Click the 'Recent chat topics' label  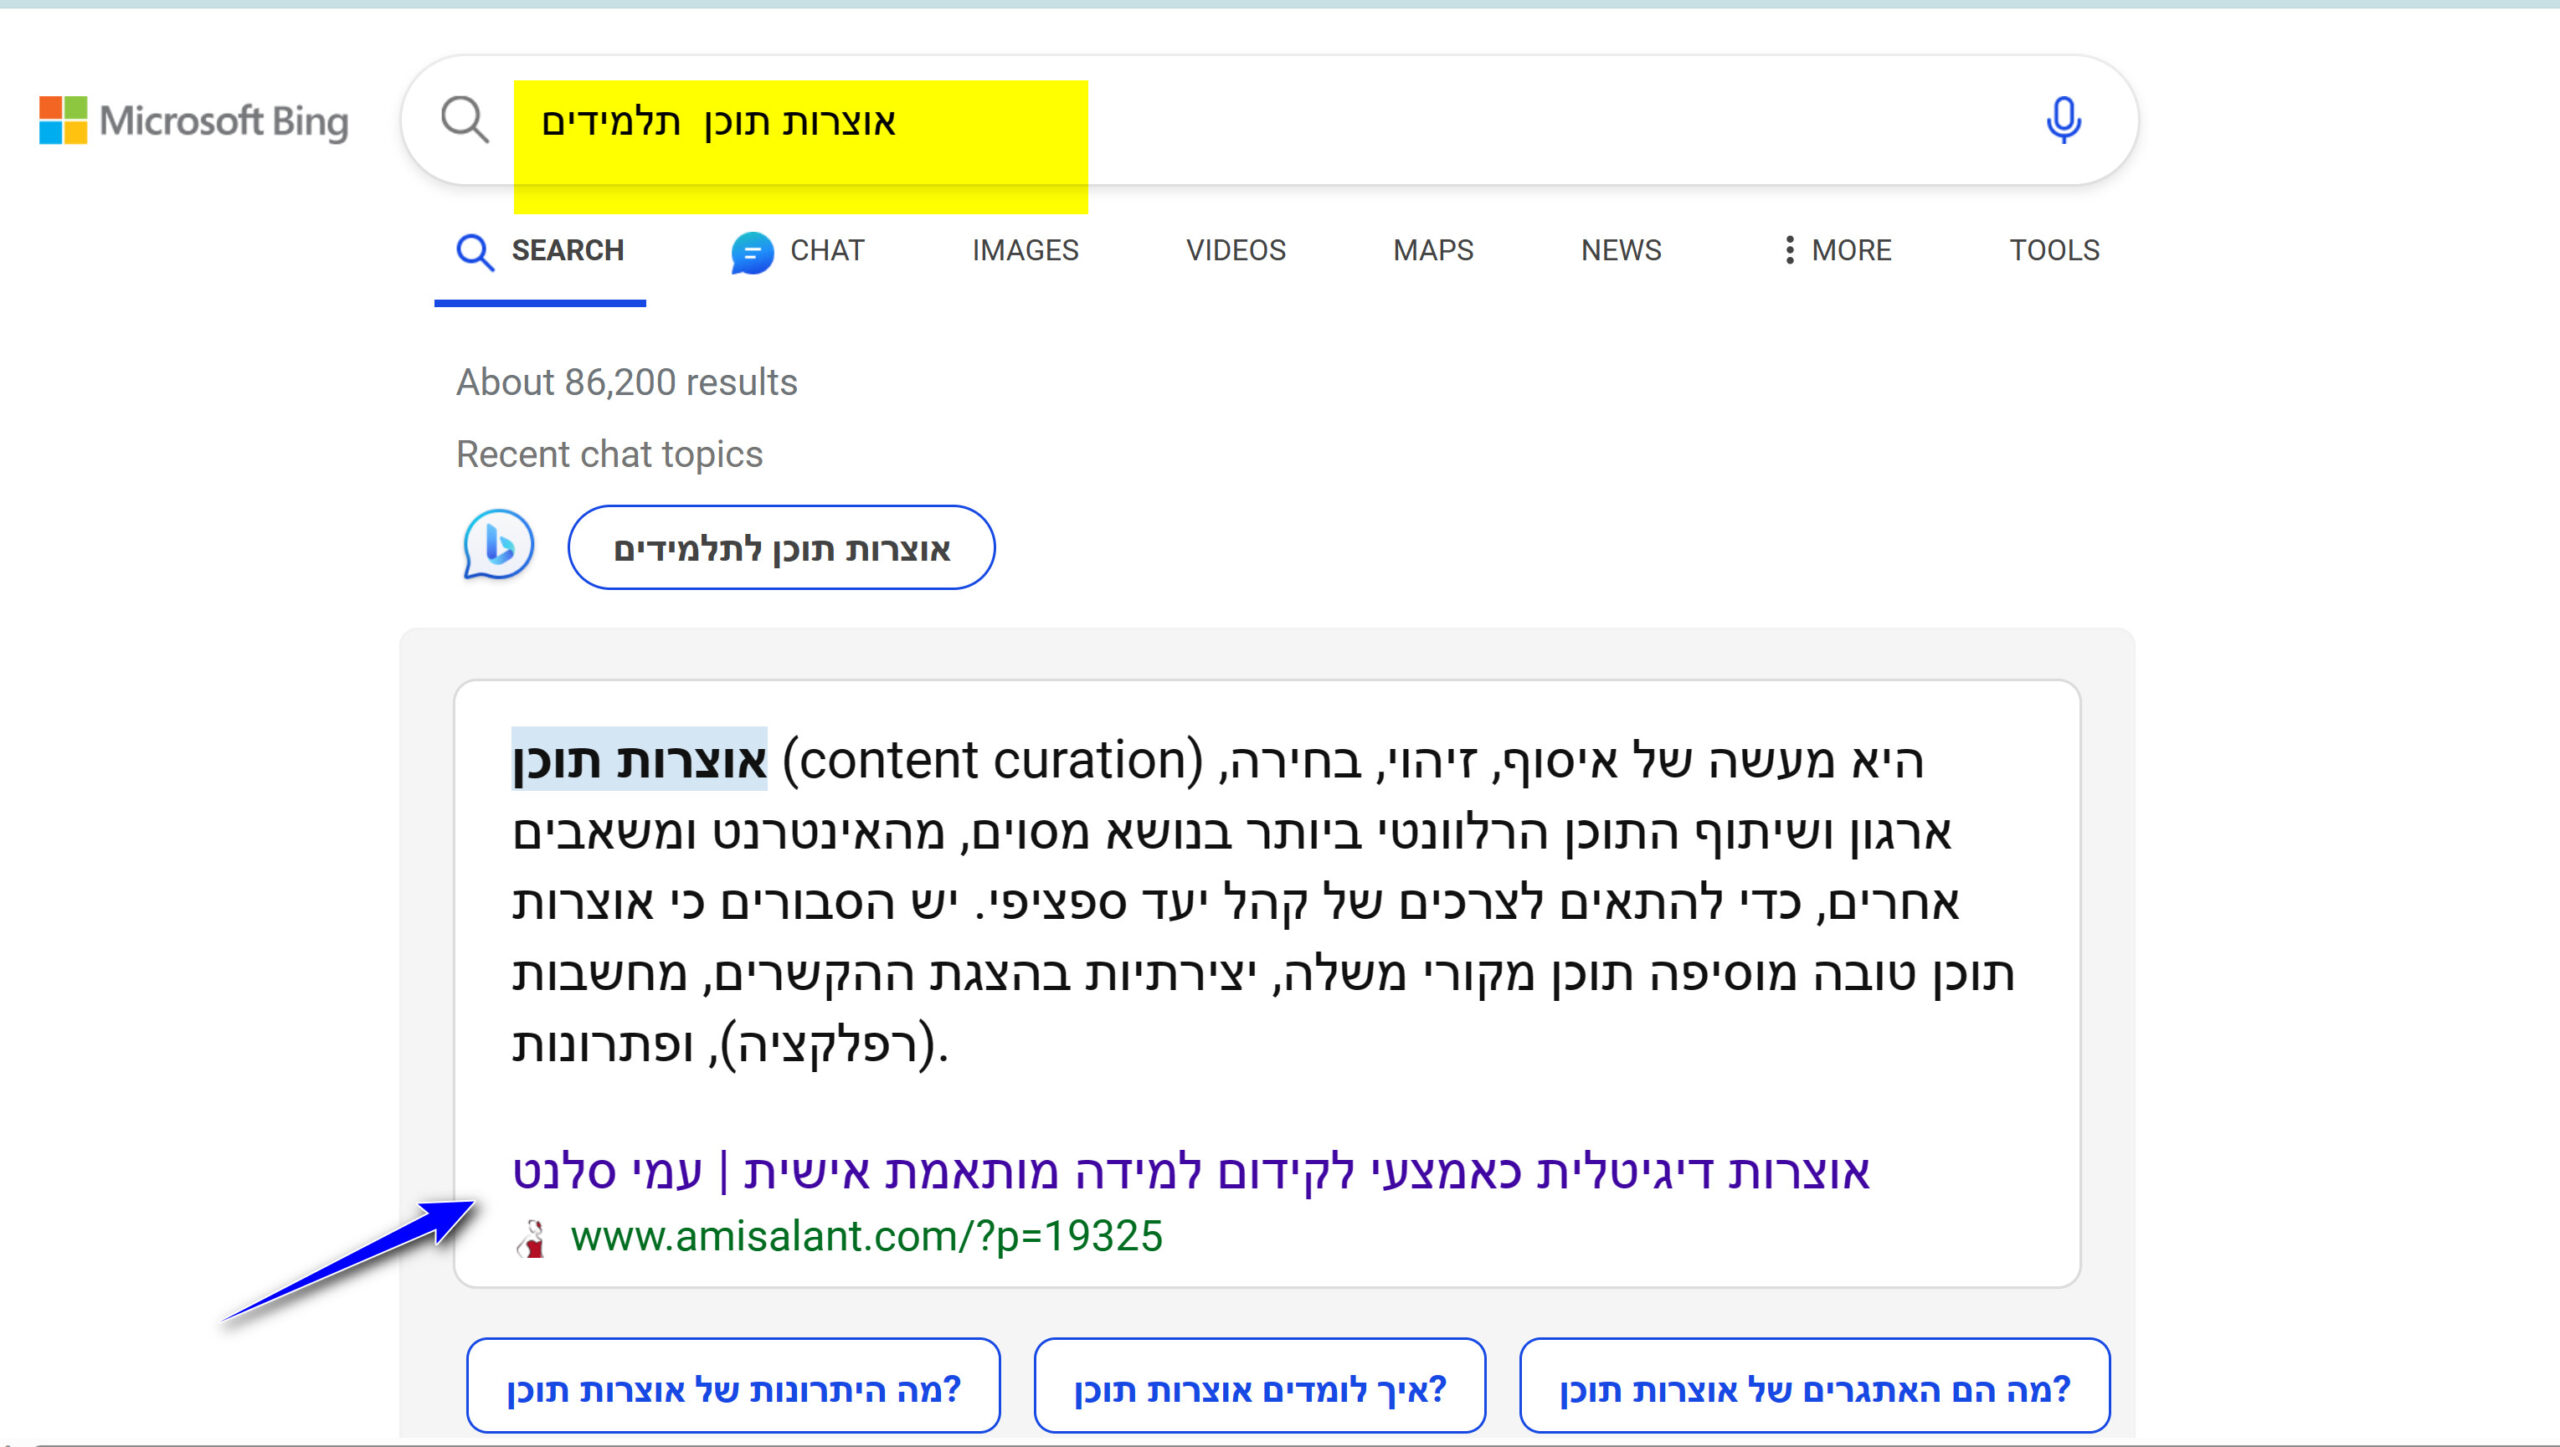609,454
